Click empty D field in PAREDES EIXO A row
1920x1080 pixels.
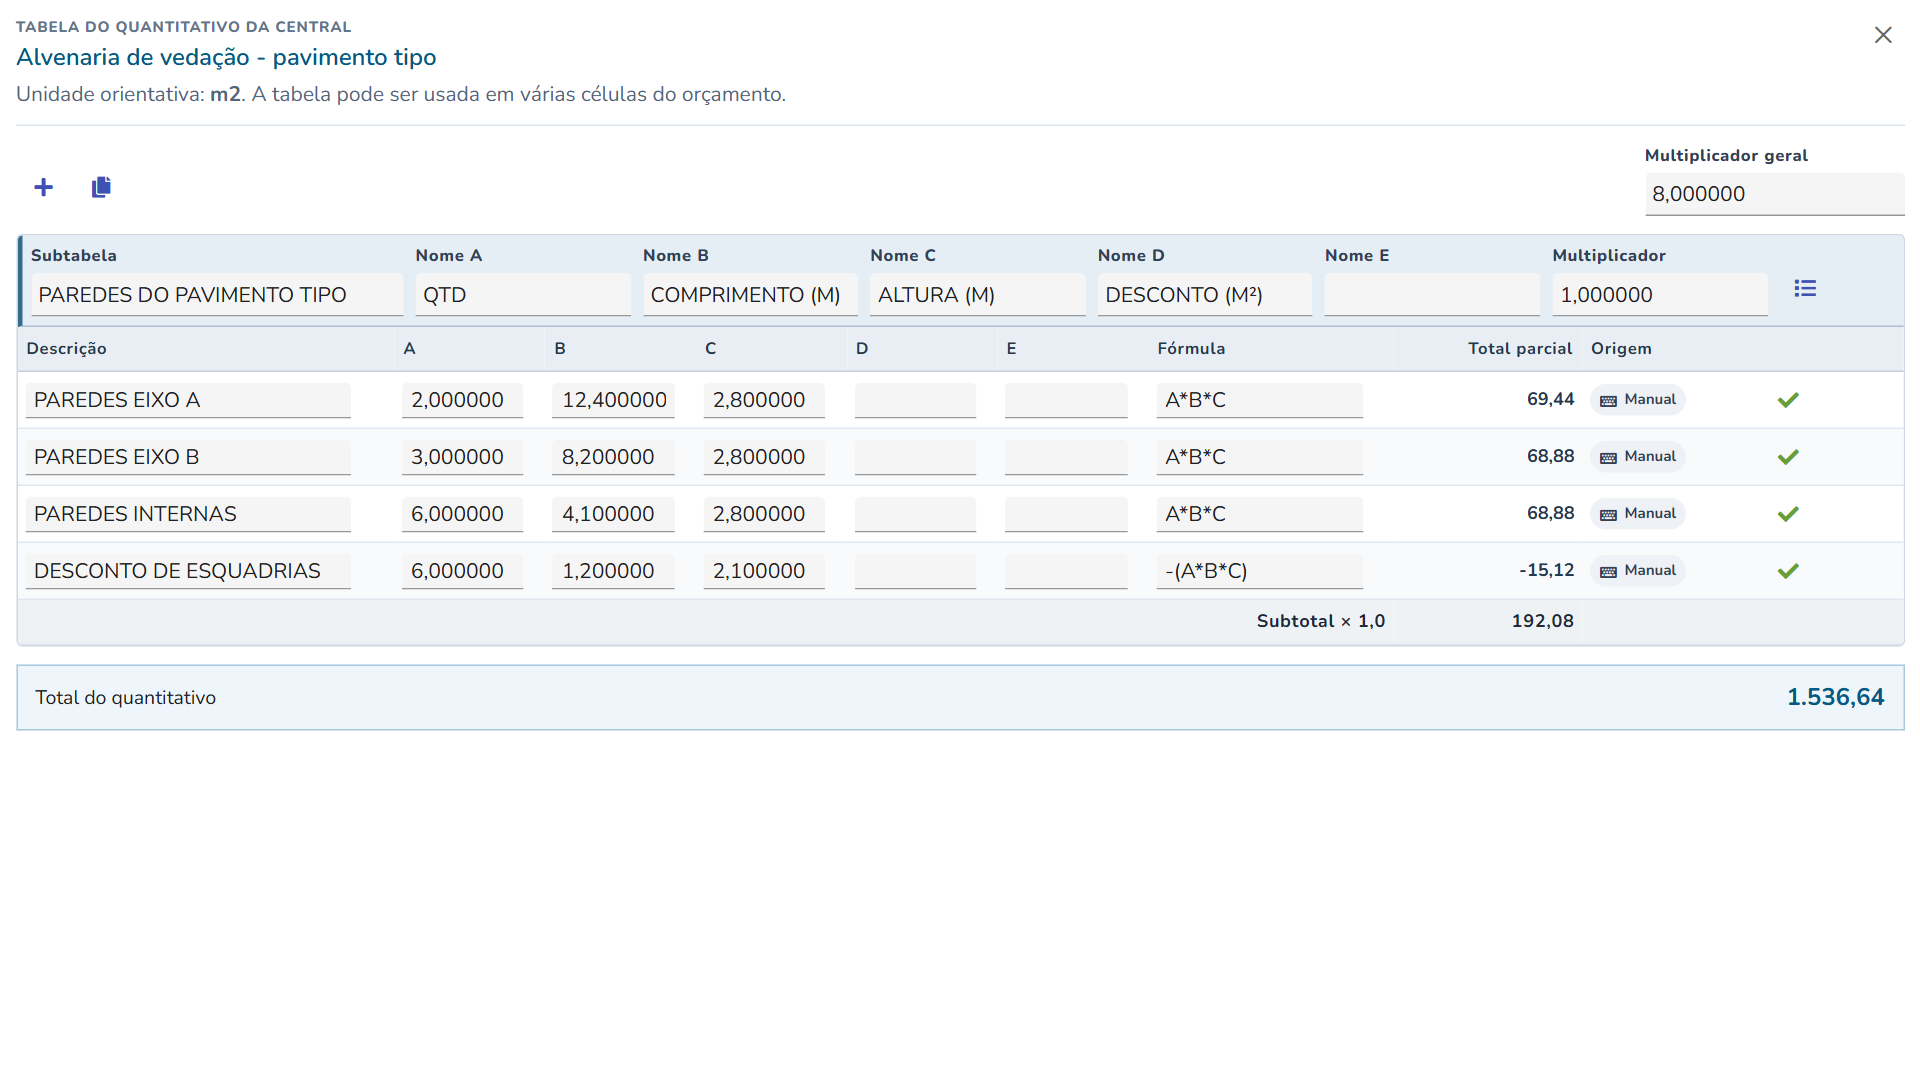point(915,400)
